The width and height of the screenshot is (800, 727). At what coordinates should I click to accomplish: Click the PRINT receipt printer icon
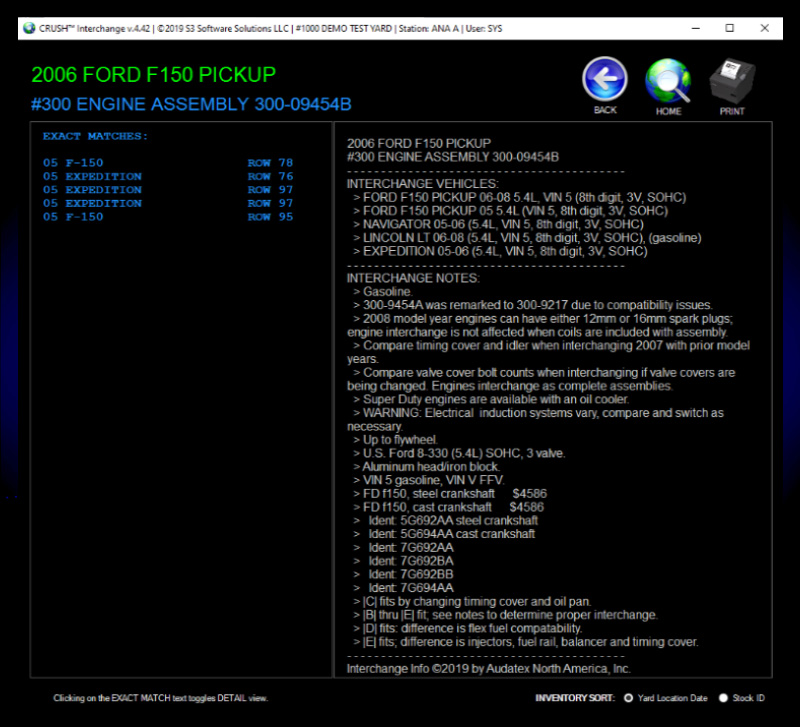(x=732, y=81)
